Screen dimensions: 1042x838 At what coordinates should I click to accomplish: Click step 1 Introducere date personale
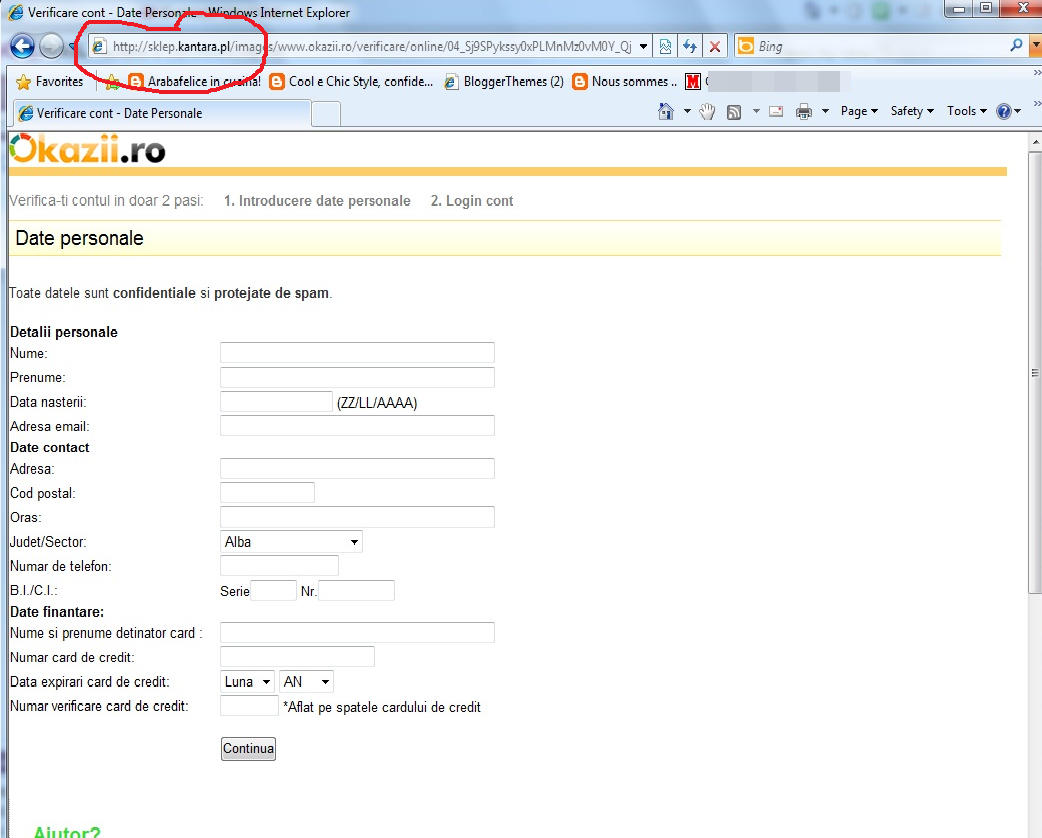click(x=317, y=201)
